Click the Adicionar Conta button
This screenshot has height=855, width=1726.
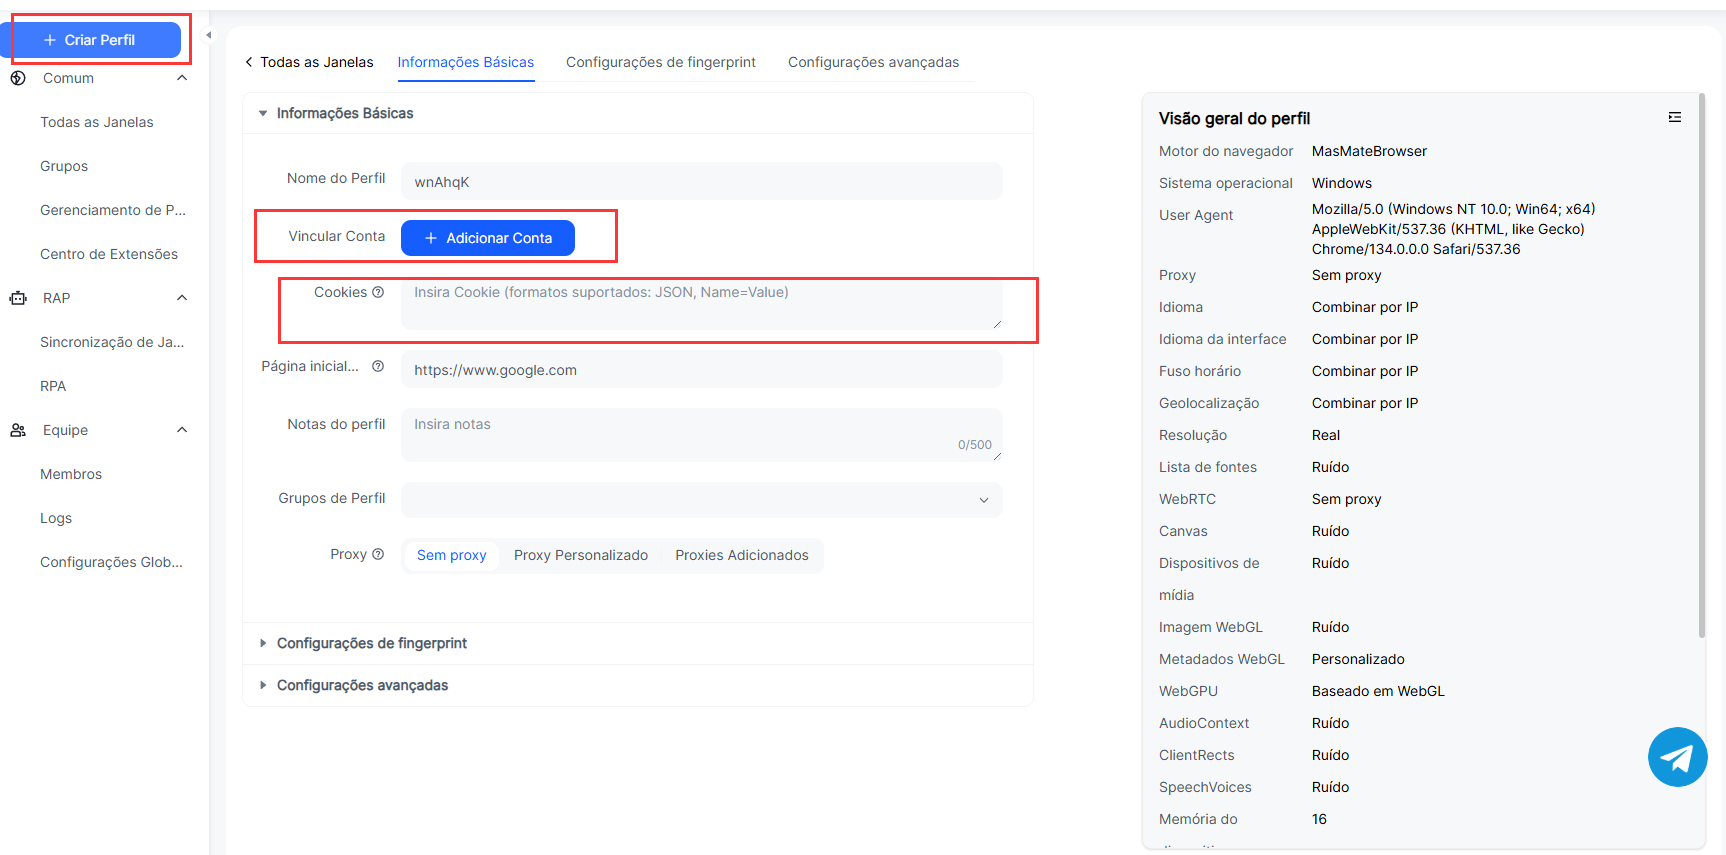pyautogui.click(x=488, y=238)
